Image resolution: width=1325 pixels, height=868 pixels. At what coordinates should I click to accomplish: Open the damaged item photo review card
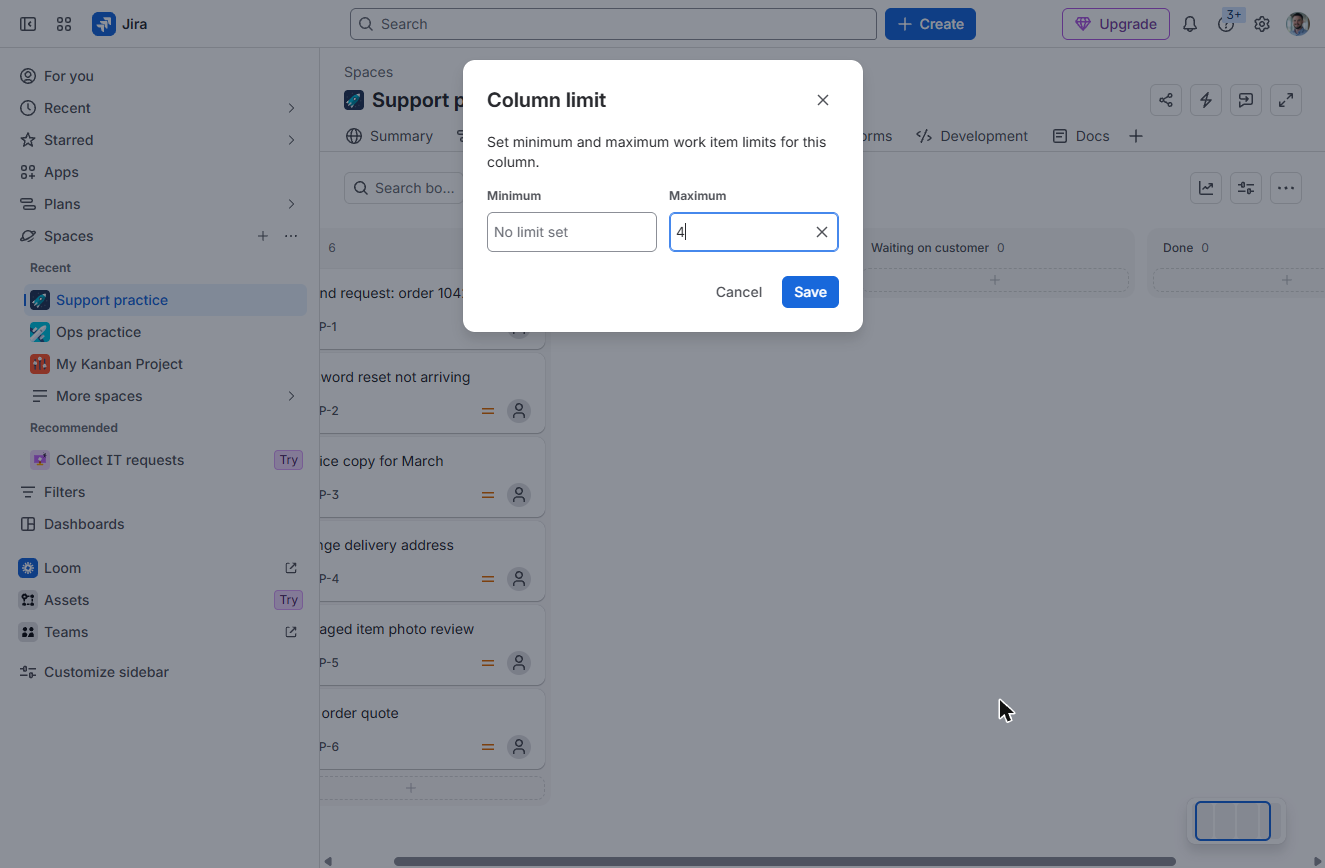point(432,644)
